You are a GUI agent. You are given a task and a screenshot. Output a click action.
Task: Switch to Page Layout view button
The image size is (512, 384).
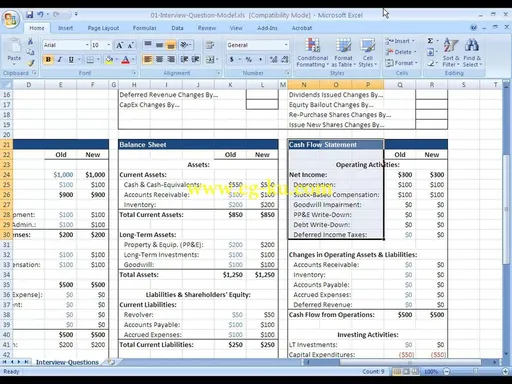[x=406, y=371]
